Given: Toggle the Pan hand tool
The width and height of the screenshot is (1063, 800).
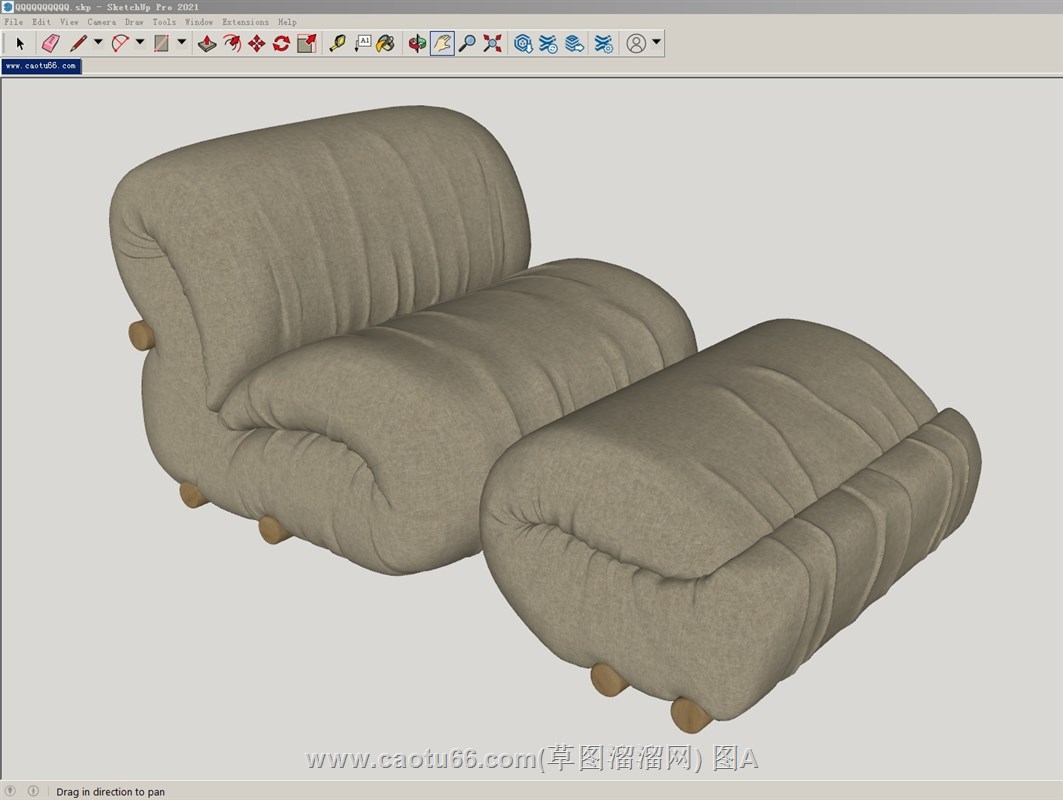Looking at the screenshot, I should coord(442,43).
